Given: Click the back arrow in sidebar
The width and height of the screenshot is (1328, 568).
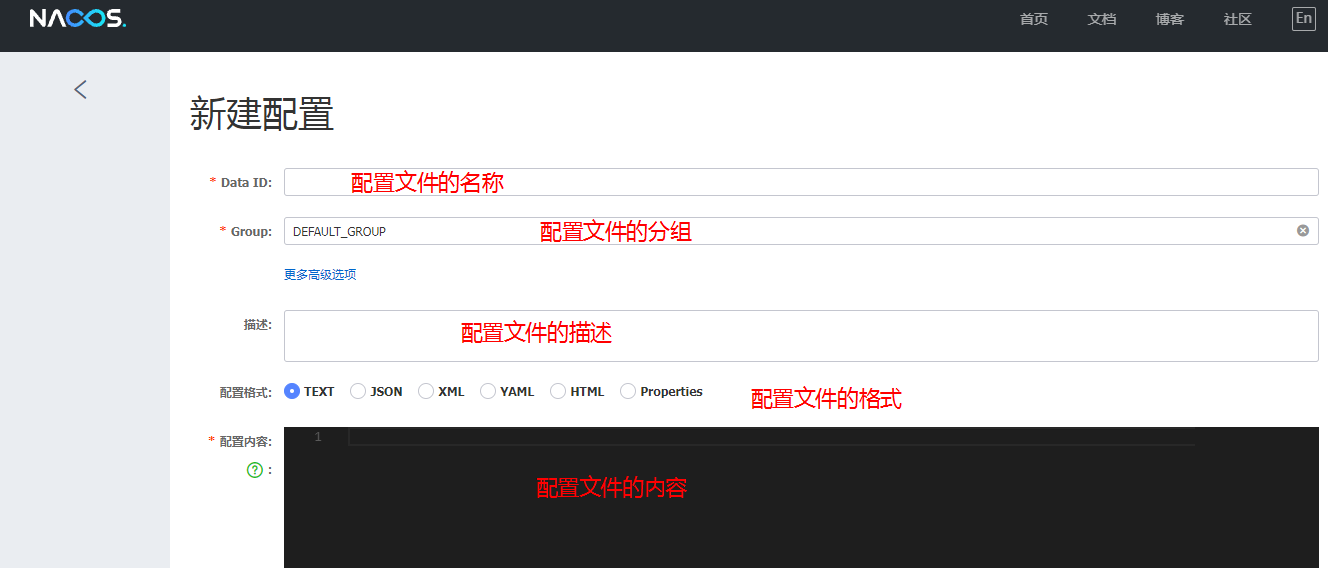Looking at the screenshot, I should pos(81,89).
